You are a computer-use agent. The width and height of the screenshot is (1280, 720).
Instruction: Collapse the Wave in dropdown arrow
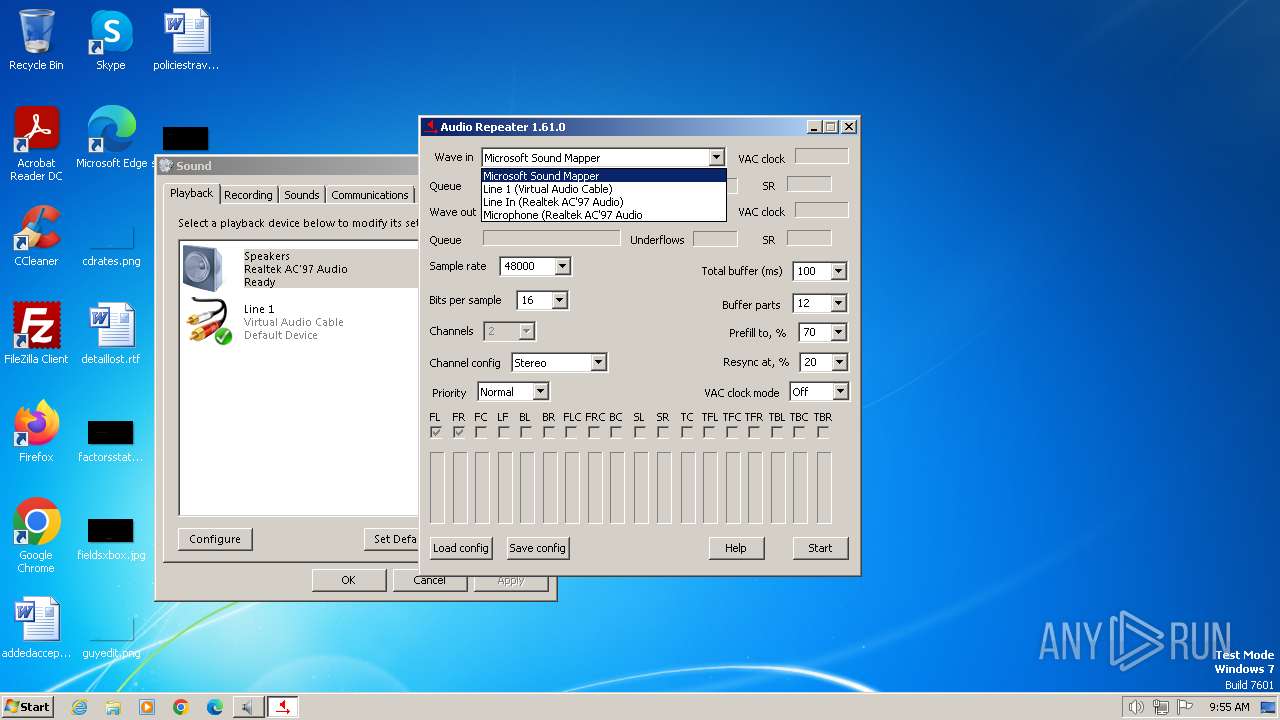(716, 157)
